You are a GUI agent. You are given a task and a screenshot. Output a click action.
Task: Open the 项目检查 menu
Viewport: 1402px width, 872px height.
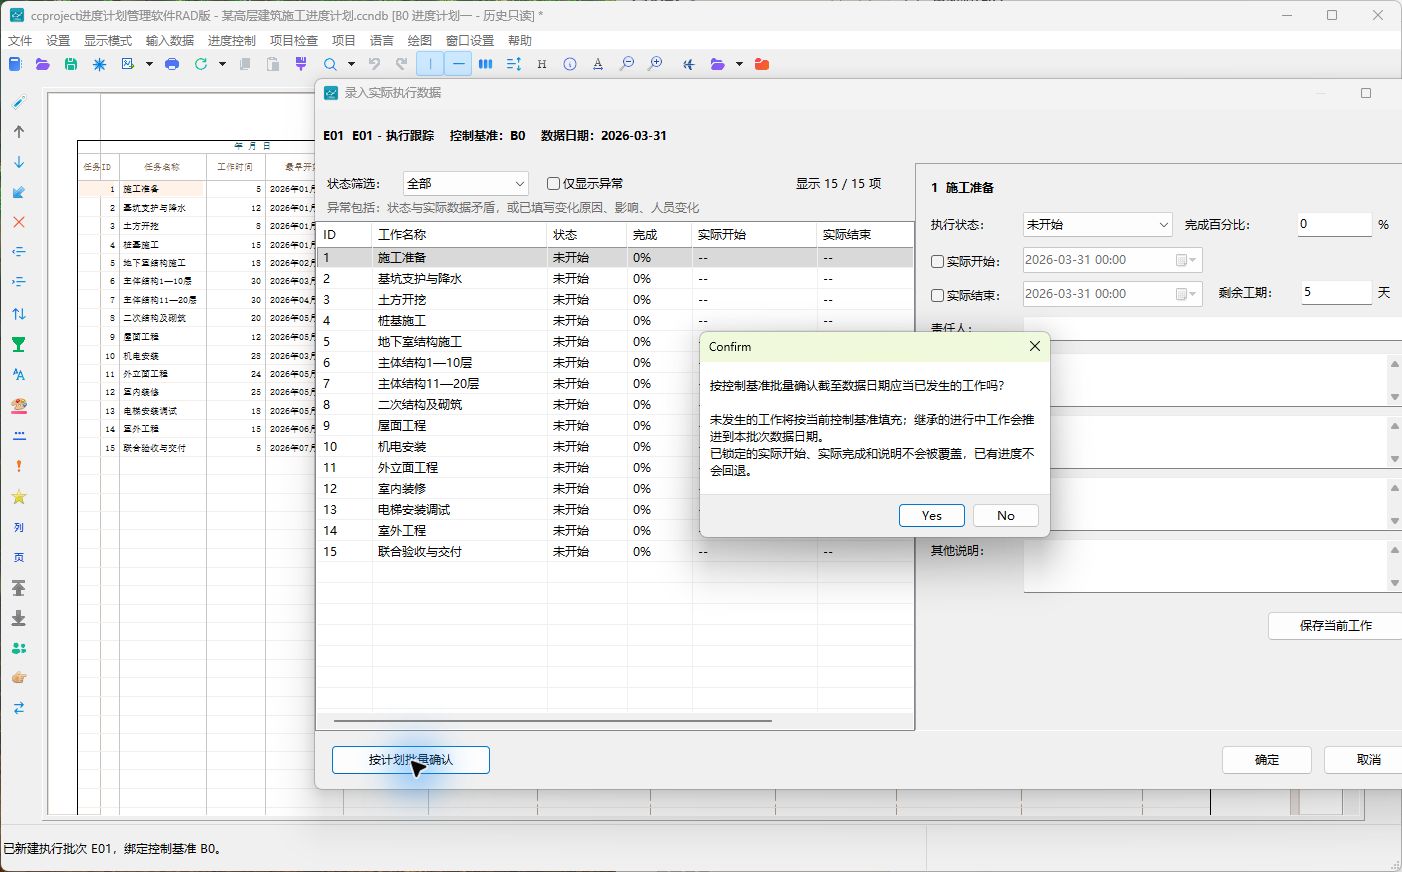294,40
